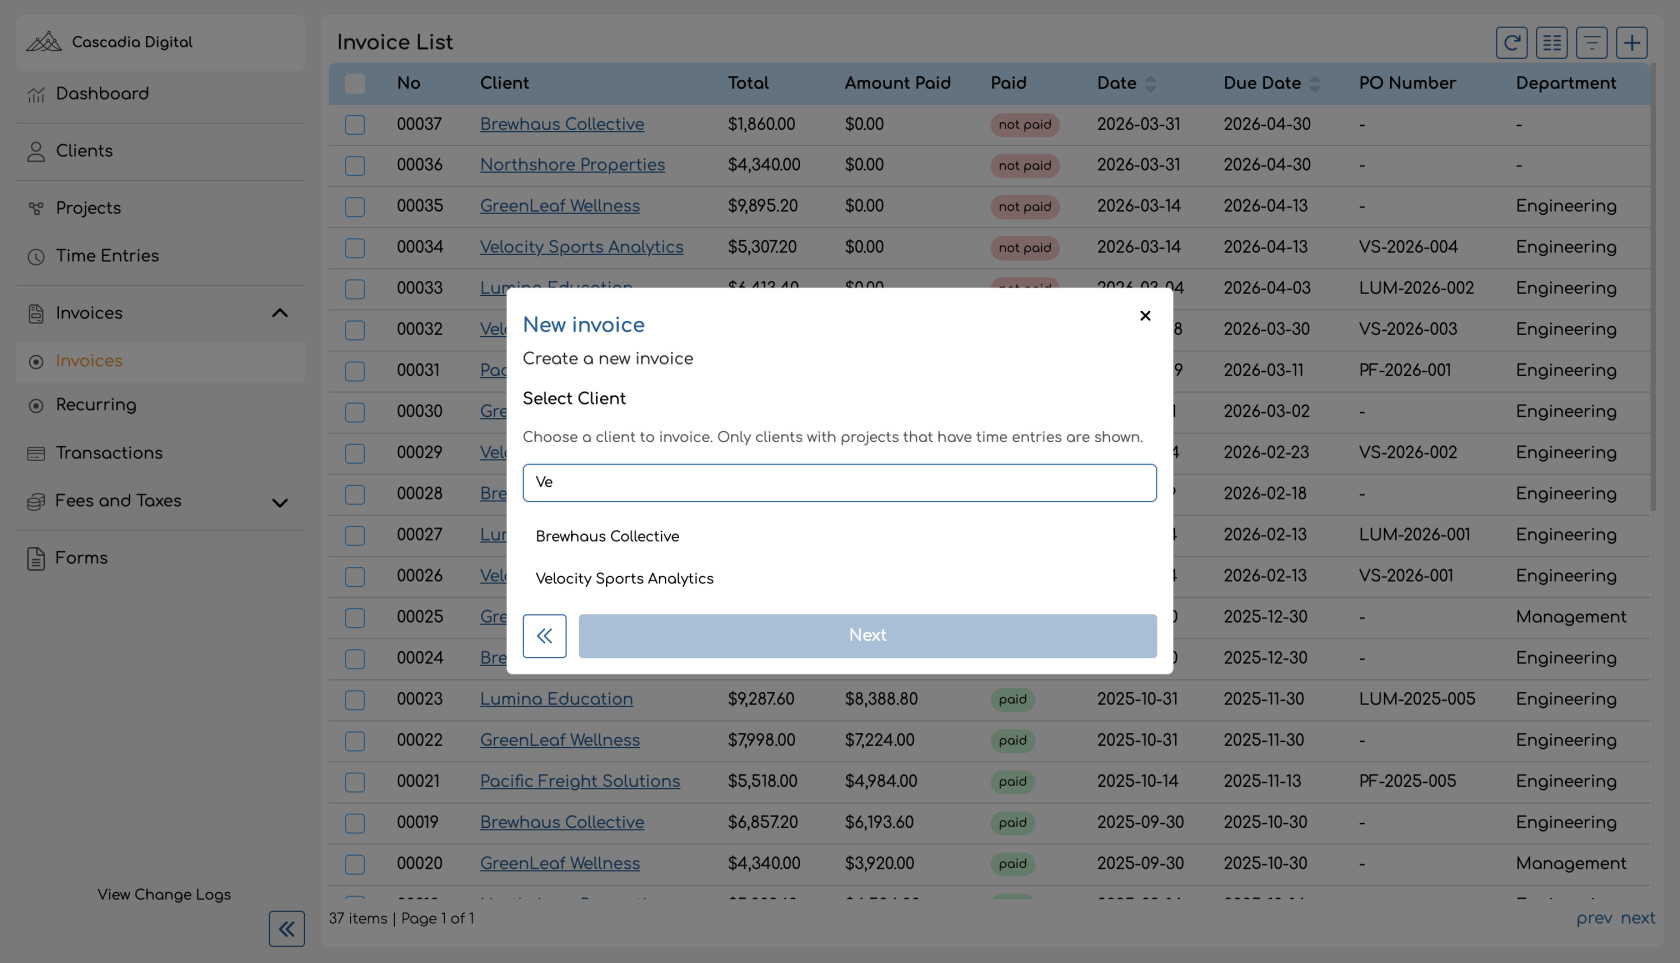The width and height of the screenshot is (1680, 963).
Task: Click PO number VS-2026-004
Action: click(x=1408, y=247)
